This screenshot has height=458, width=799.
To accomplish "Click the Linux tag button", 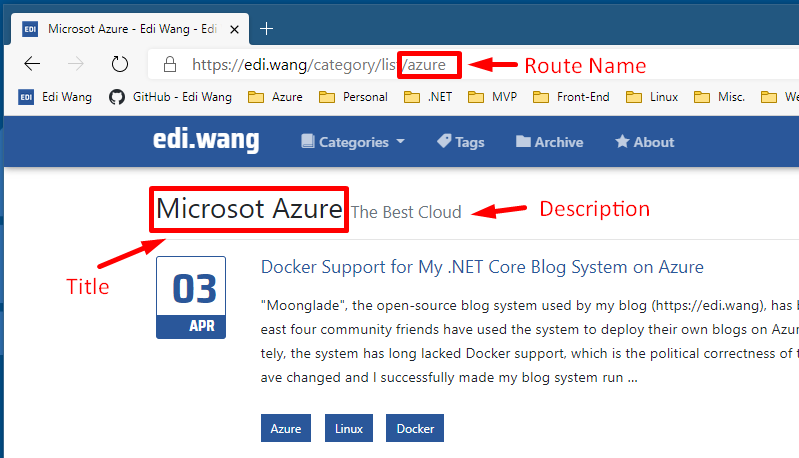I will coord(349,428).
